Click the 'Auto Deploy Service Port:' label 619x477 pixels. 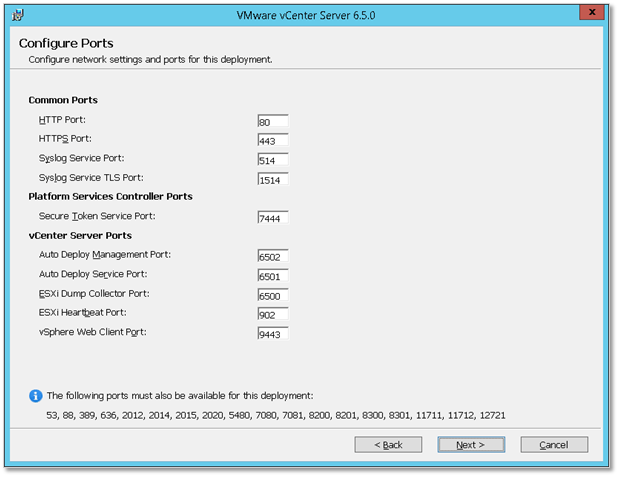[x=93, y=274]
